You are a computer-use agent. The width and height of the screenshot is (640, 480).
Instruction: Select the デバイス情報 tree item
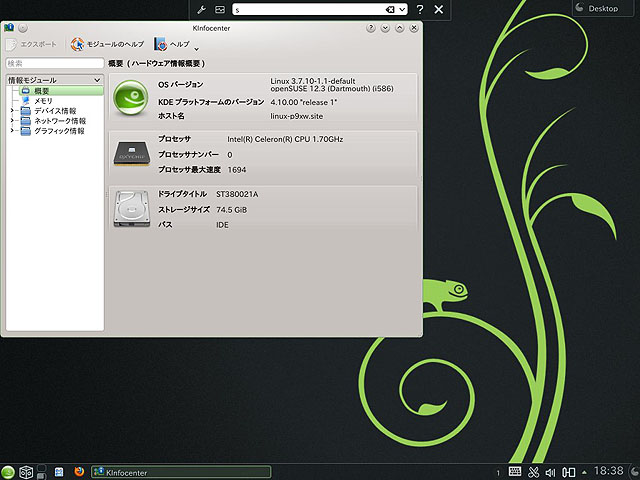tap(49, 111)
